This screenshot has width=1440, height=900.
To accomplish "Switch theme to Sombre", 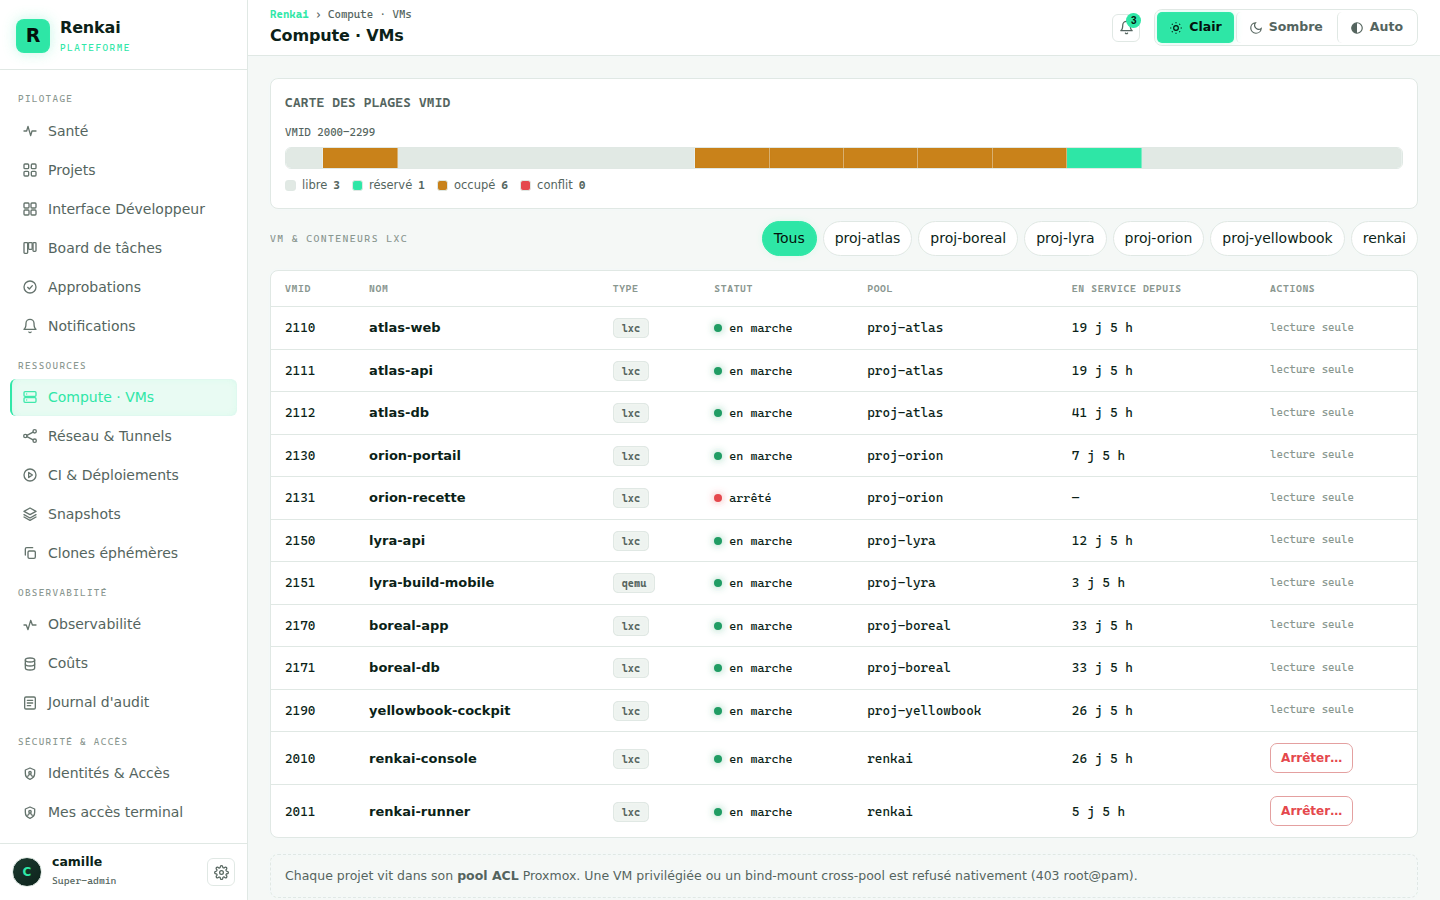I will 1286,28.
